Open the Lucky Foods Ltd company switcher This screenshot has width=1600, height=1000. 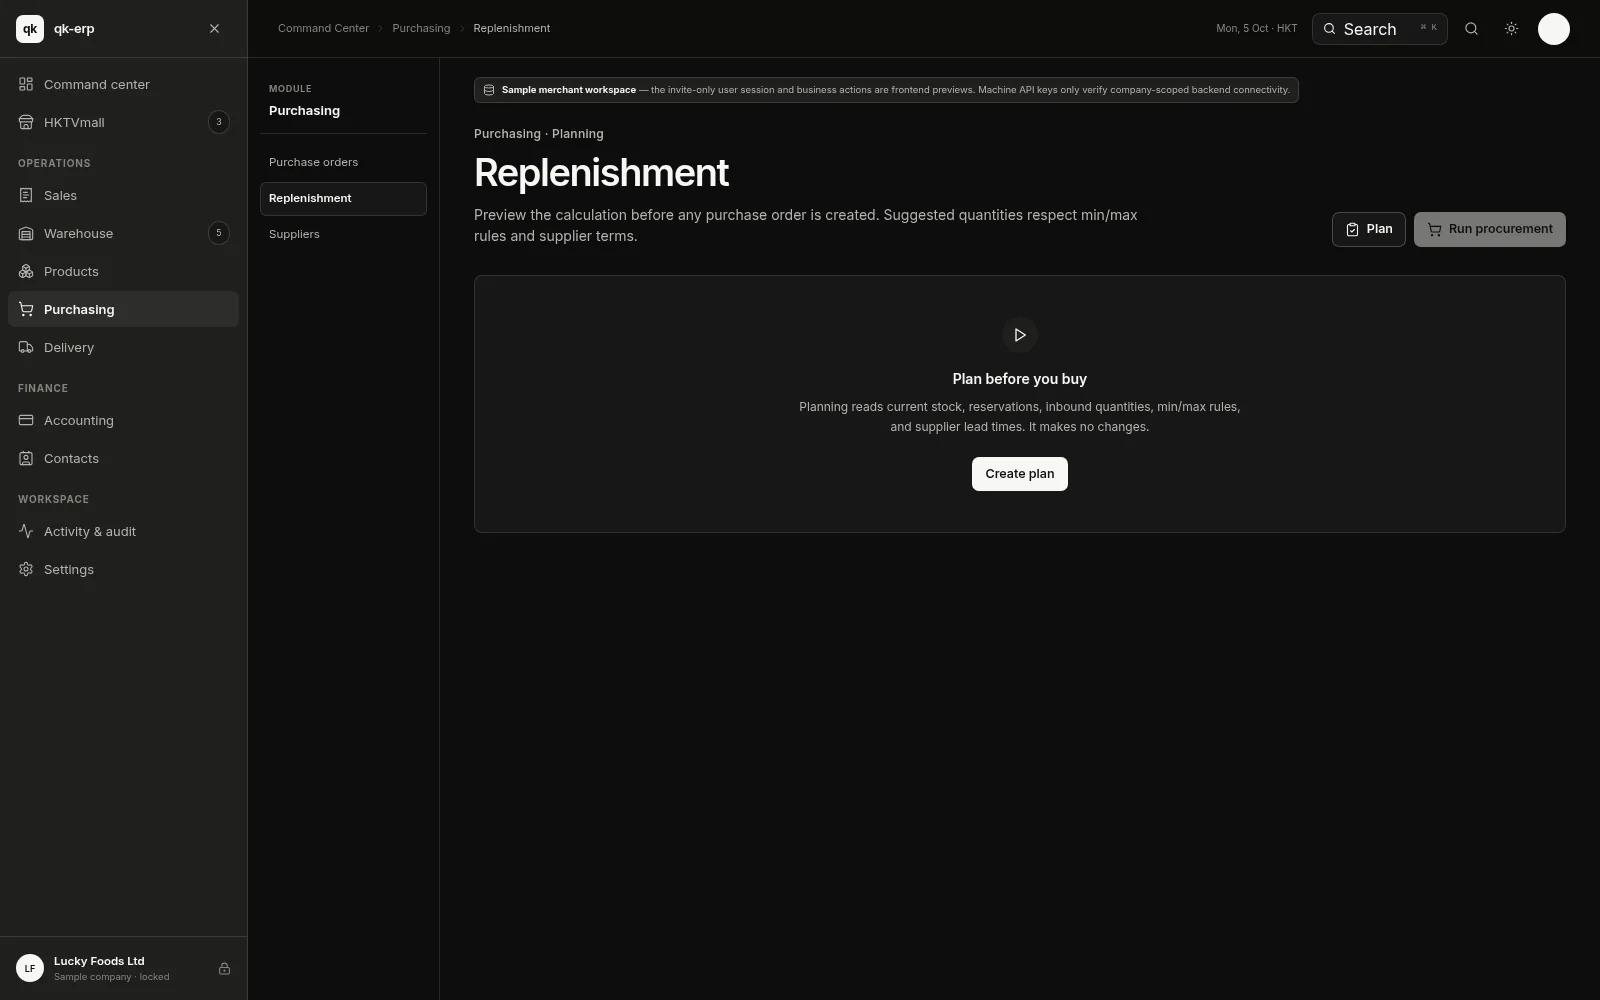(123, 968)
